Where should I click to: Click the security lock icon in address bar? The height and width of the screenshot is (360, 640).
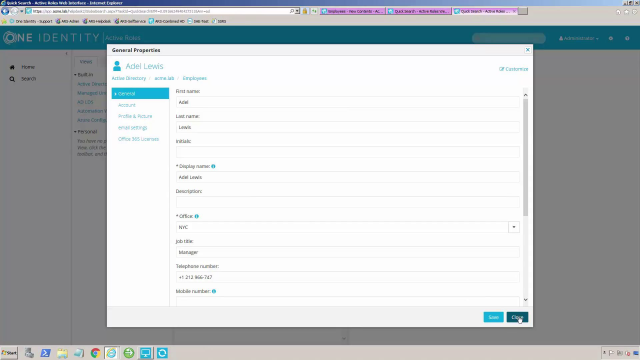point(304,11)
